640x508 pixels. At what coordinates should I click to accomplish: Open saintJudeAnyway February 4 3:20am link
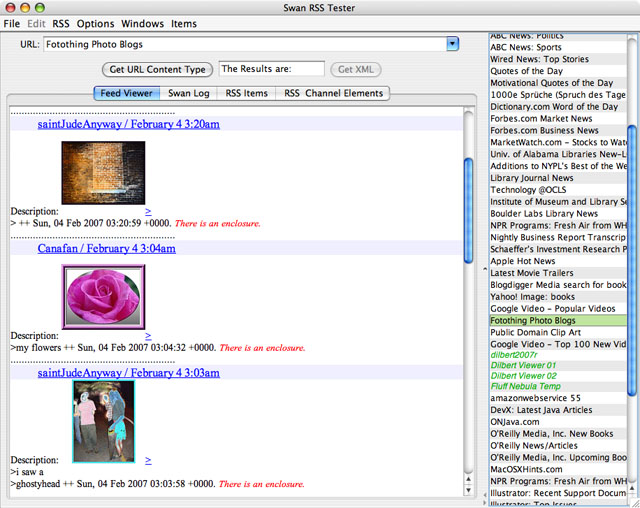(x=128, y=124)
